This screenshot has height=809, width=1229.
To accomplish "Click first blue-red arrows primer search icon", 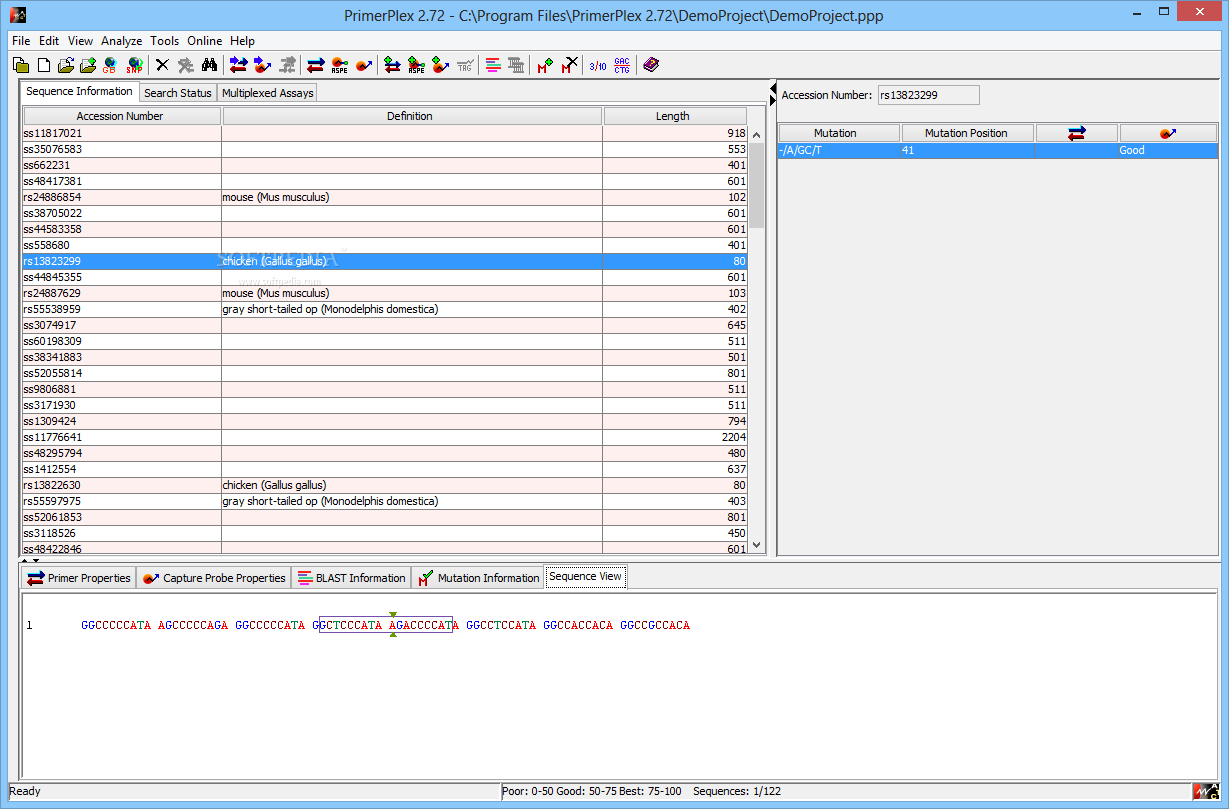I will (239, 65).
